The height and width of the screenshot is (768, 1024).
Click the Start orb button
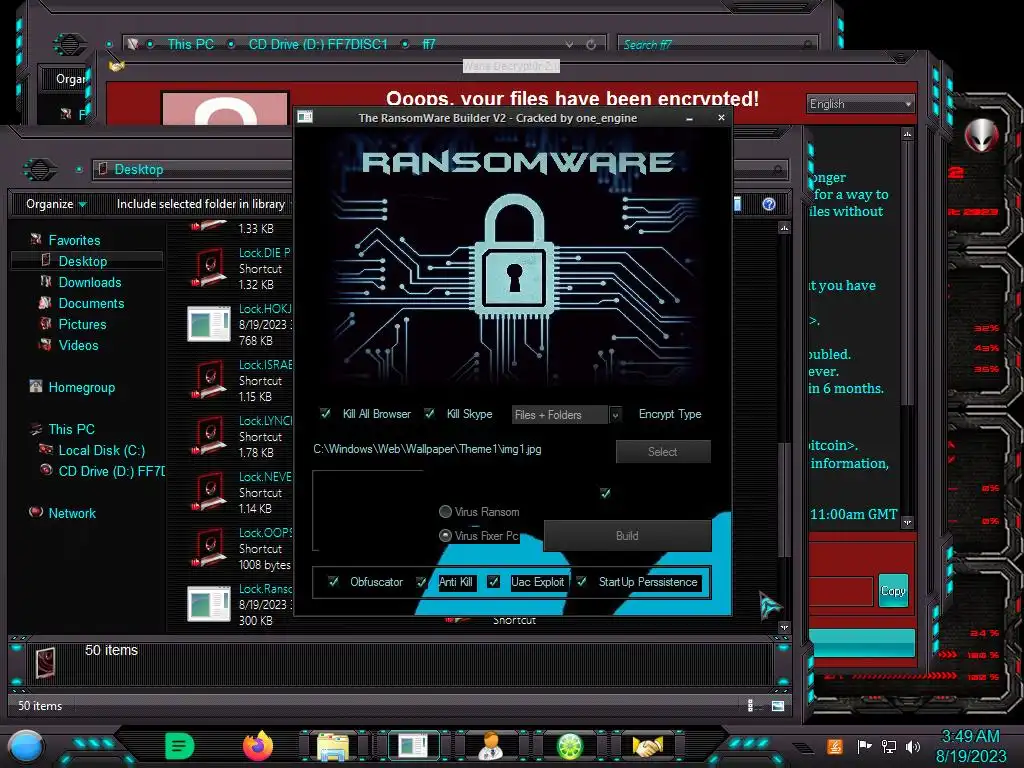(x=26, y=746)
